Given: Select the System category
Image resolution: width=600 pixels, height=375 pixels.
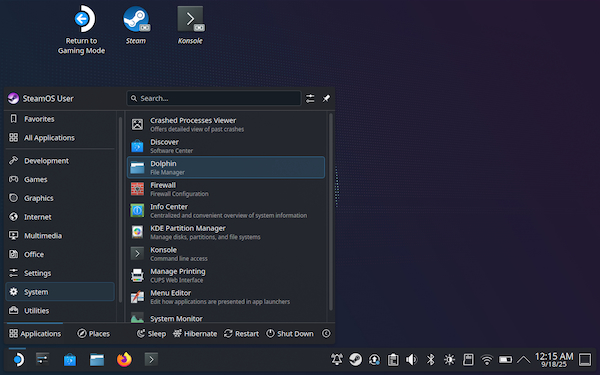Looking at the screenshot, I should click(60, 292).
